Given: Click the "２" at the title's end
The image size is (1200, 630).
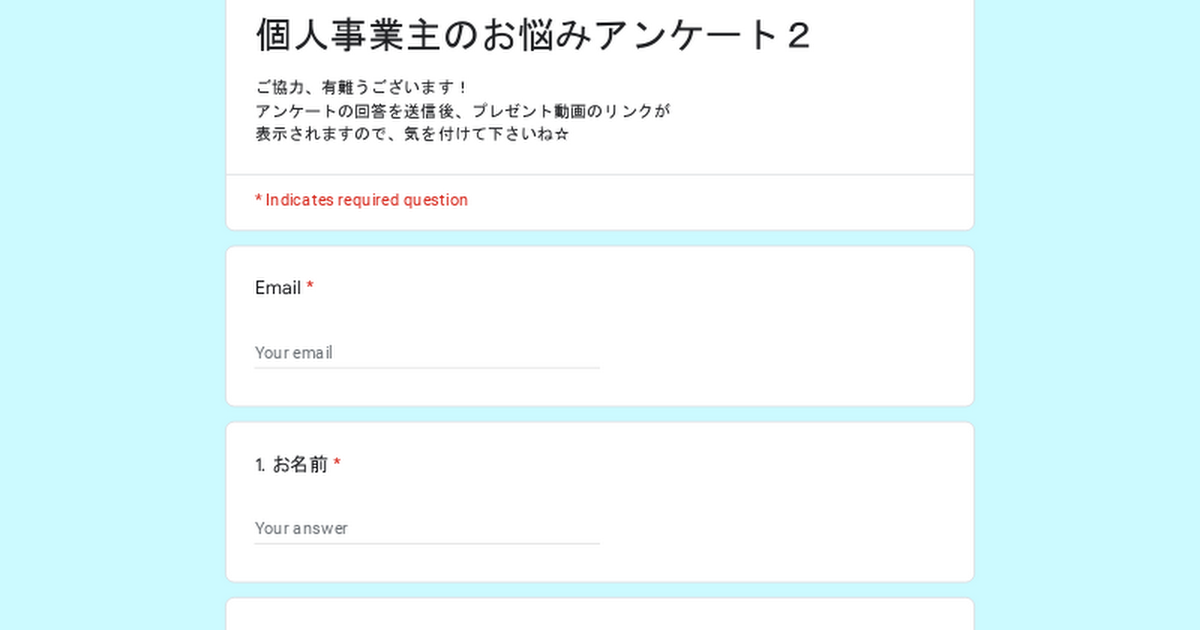Looking at the screenshot, I should pyautogui.click(x=797, y=36).
